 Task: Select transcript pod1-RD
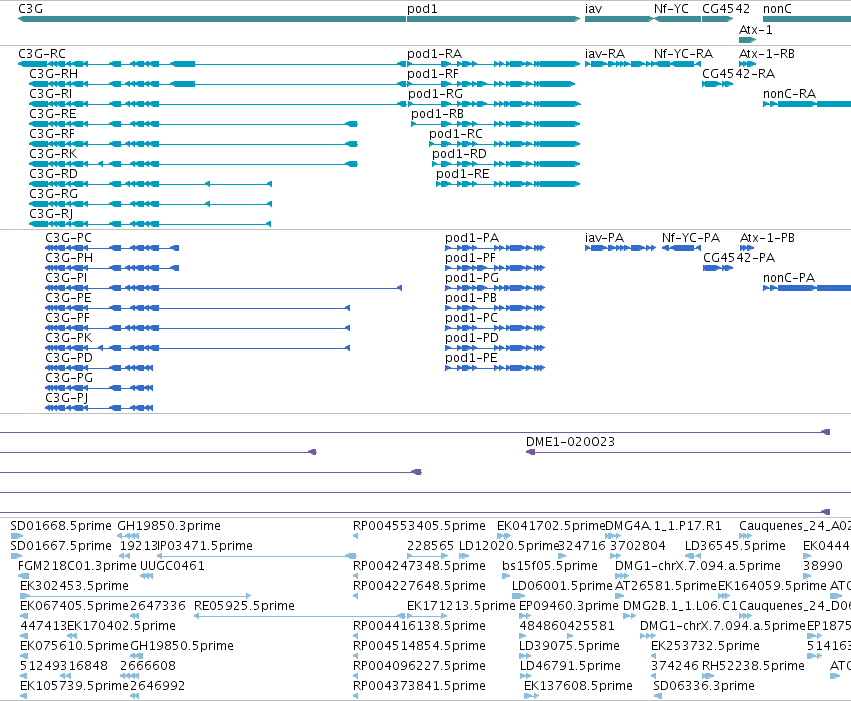click(506, 164)
